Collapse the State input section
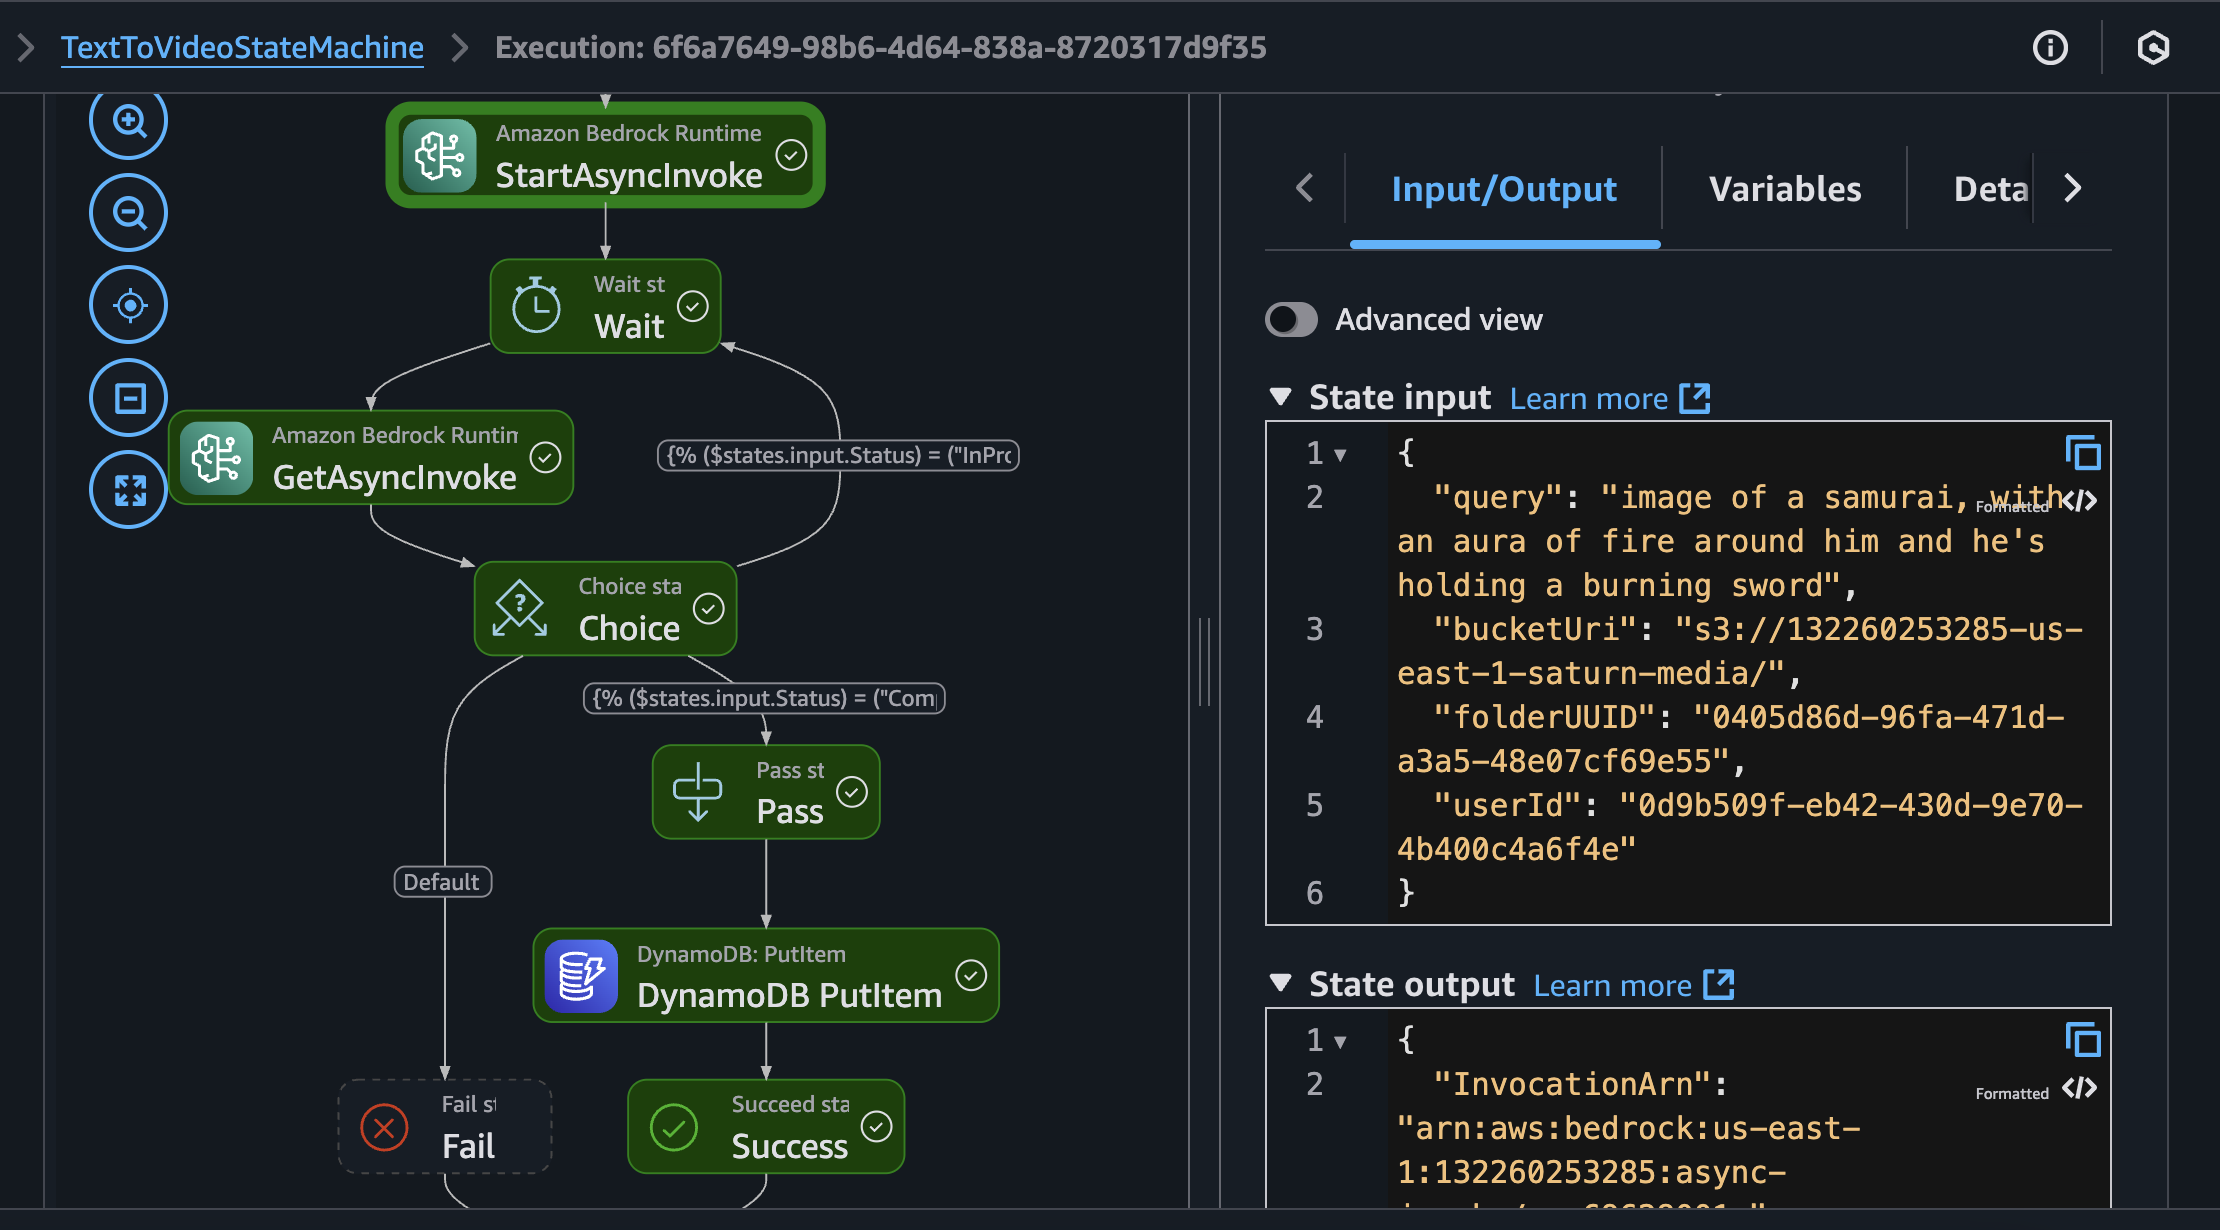The image size is (2220, 1230). click(x=1280, y=397)
